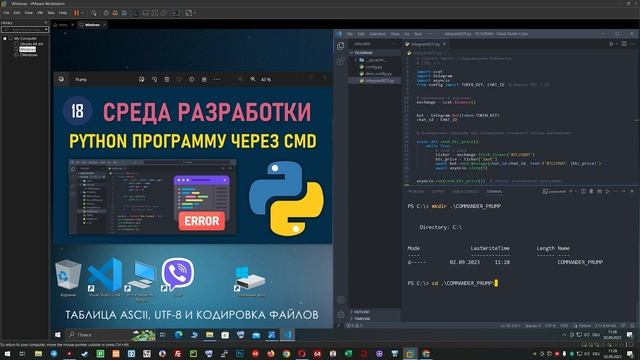Close the telegramBOT.py editor tab
The width and height of the screenshot is (640, 360).
click(x=444, y=44)
